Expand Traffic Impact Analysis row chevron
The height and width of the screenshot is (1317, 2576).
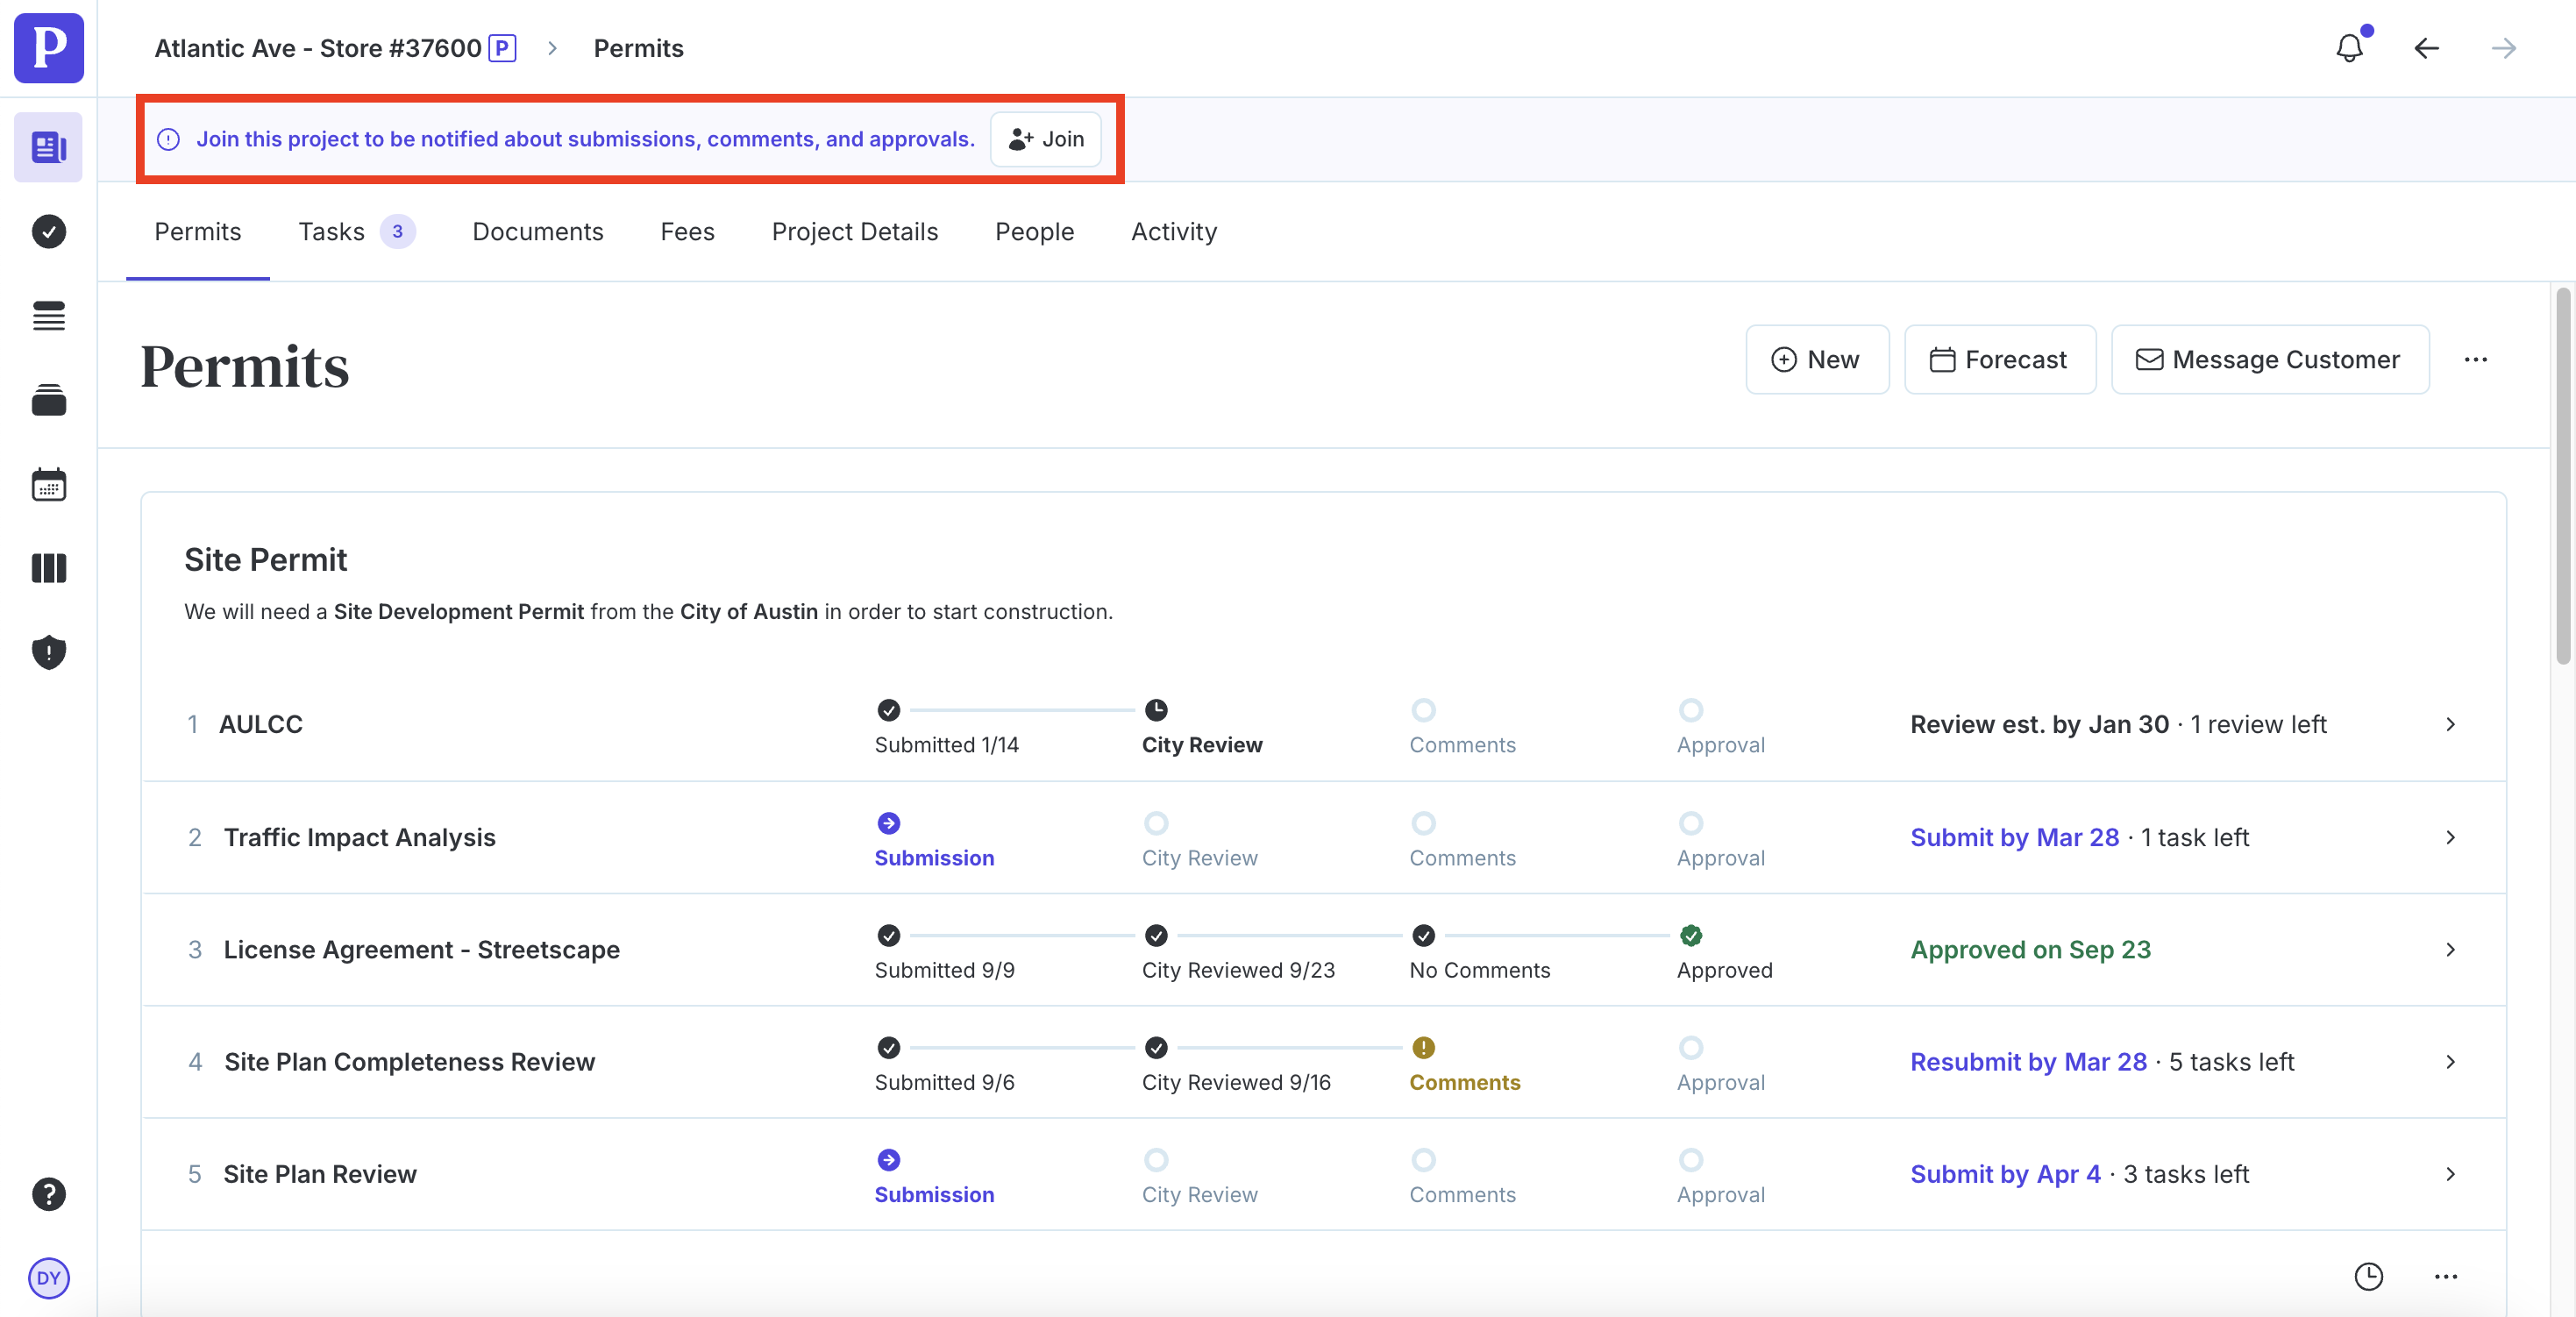[x=2450, y=837]
